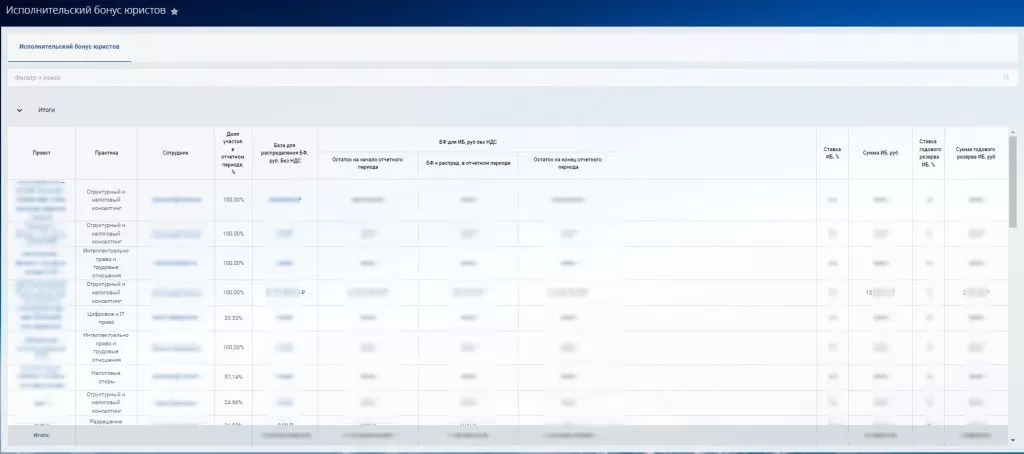Screen dimensions: 1024x454
Task: Select the Цифровое и IT право practice cell
Action: pyautogui.click(x=106, y=317)
